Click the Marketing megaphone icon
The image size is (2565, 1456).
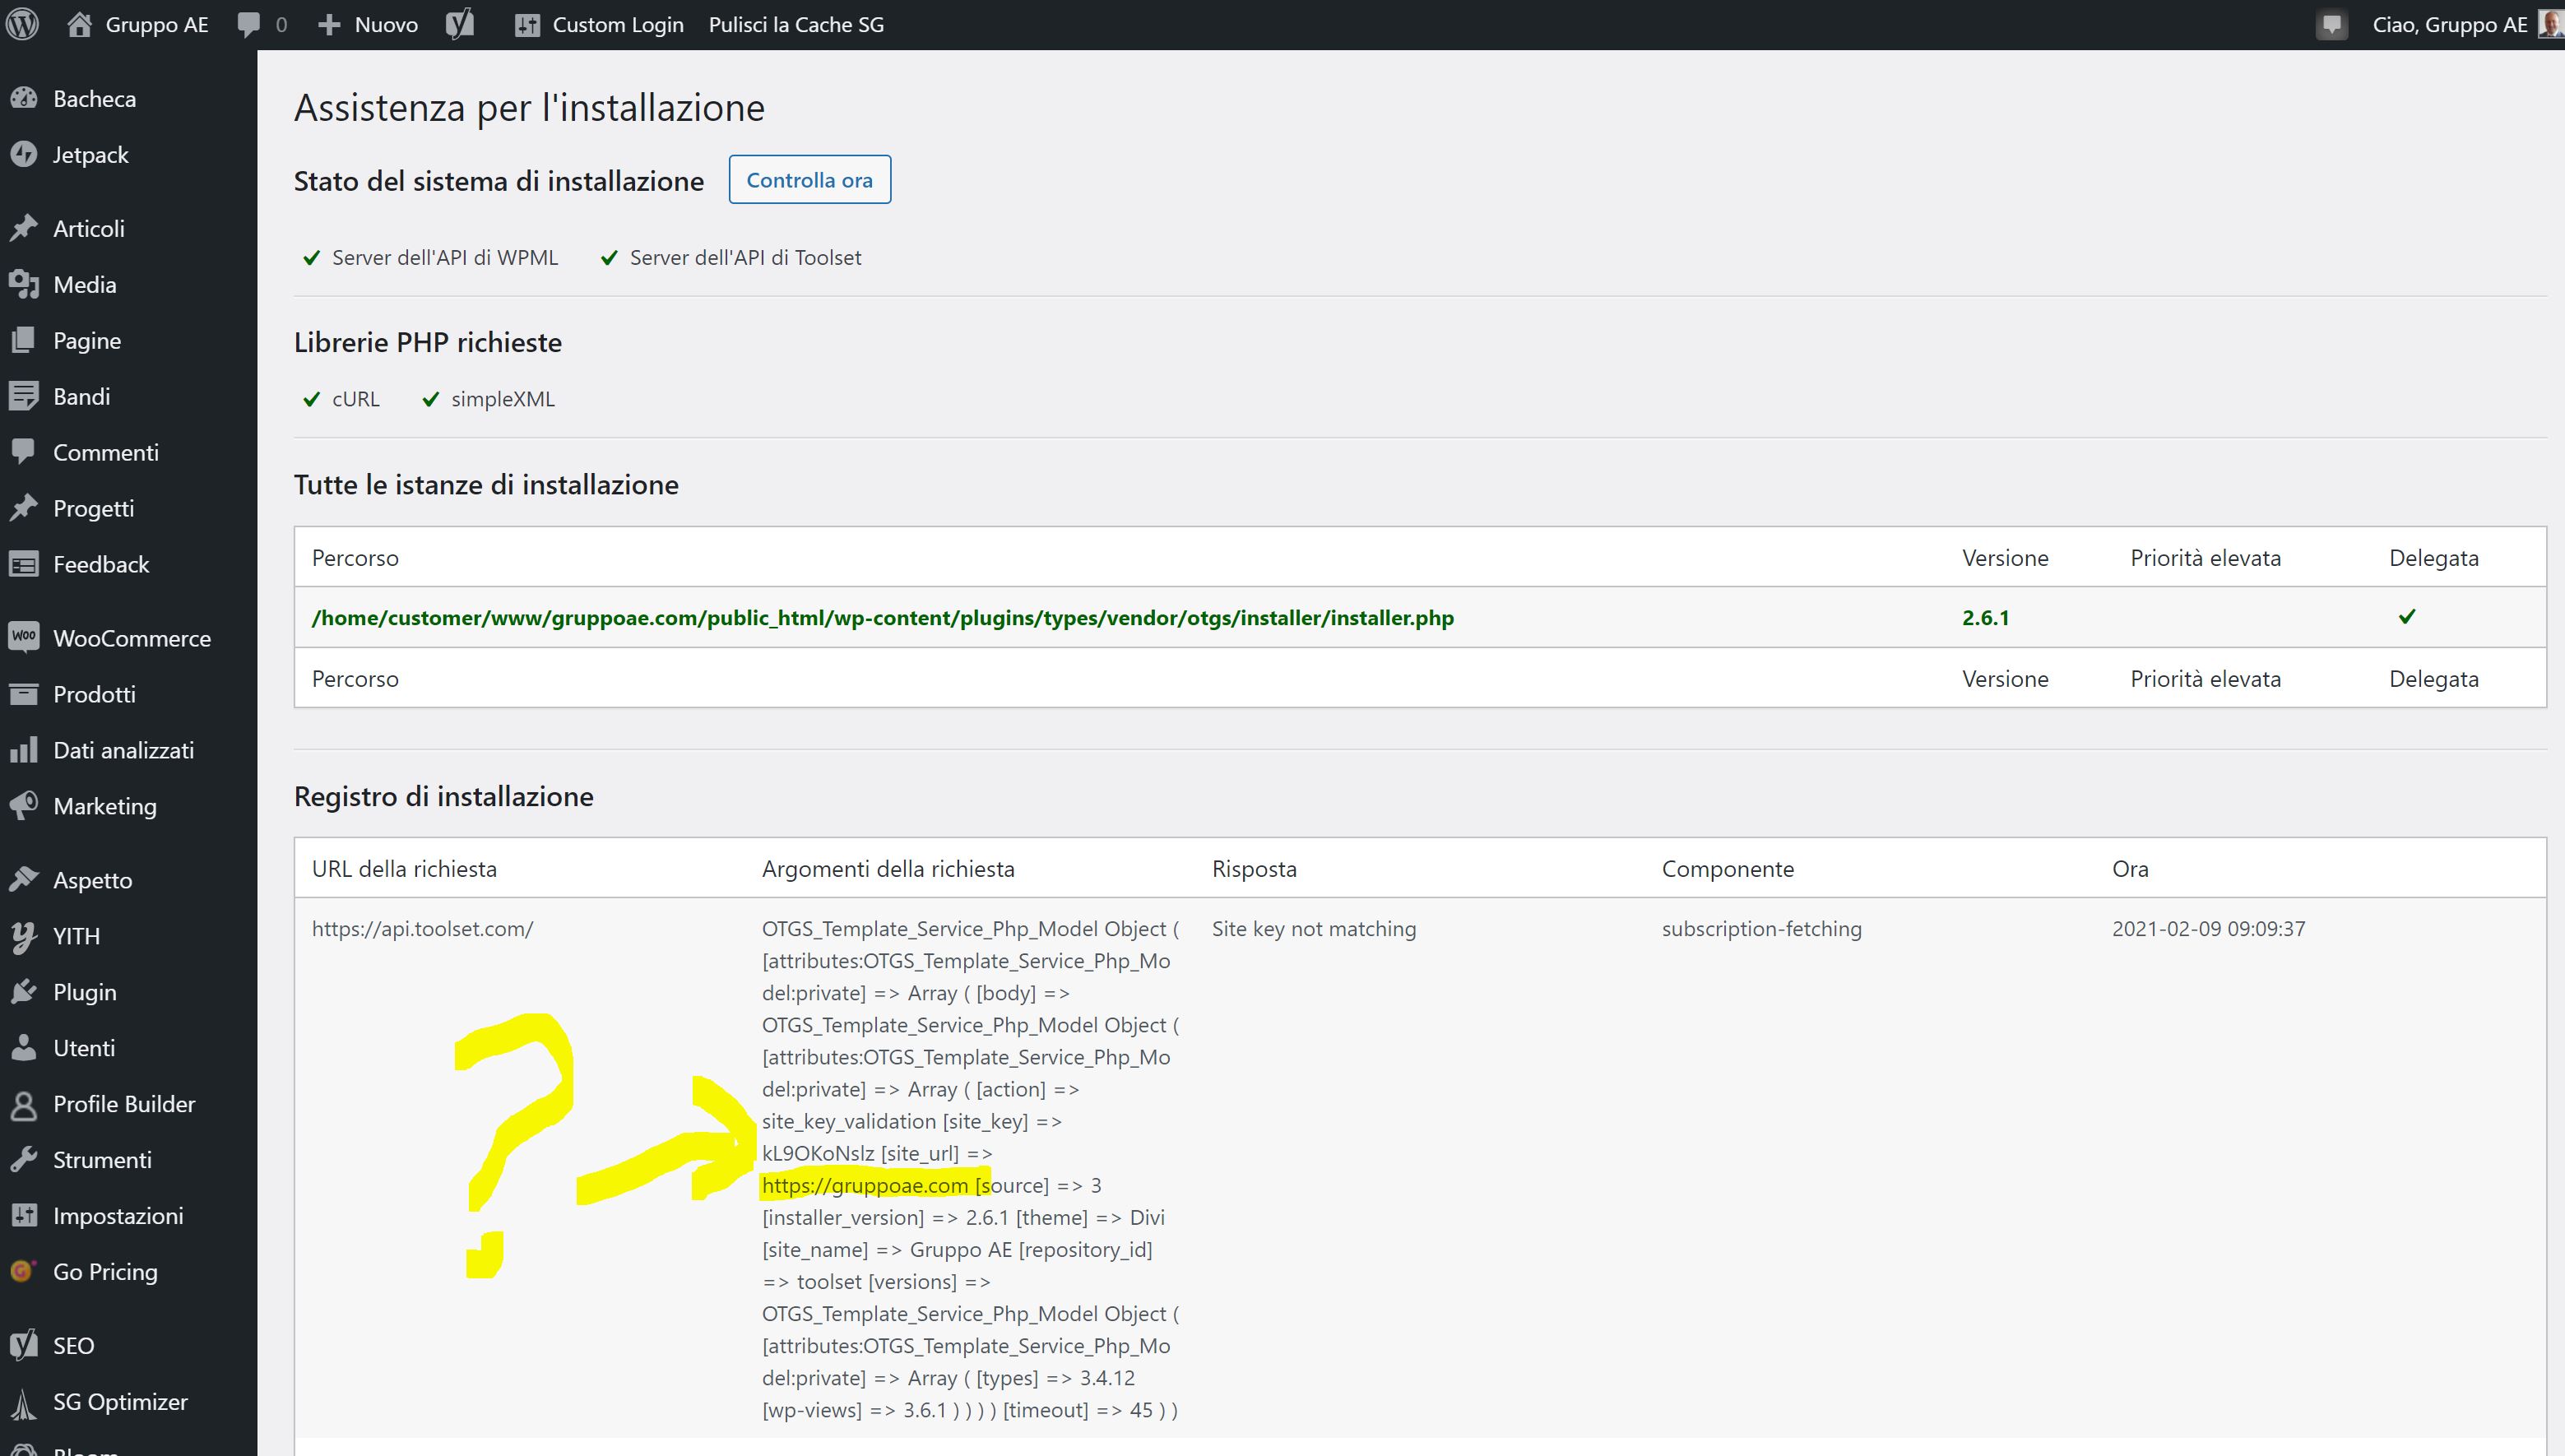[24, 806]
